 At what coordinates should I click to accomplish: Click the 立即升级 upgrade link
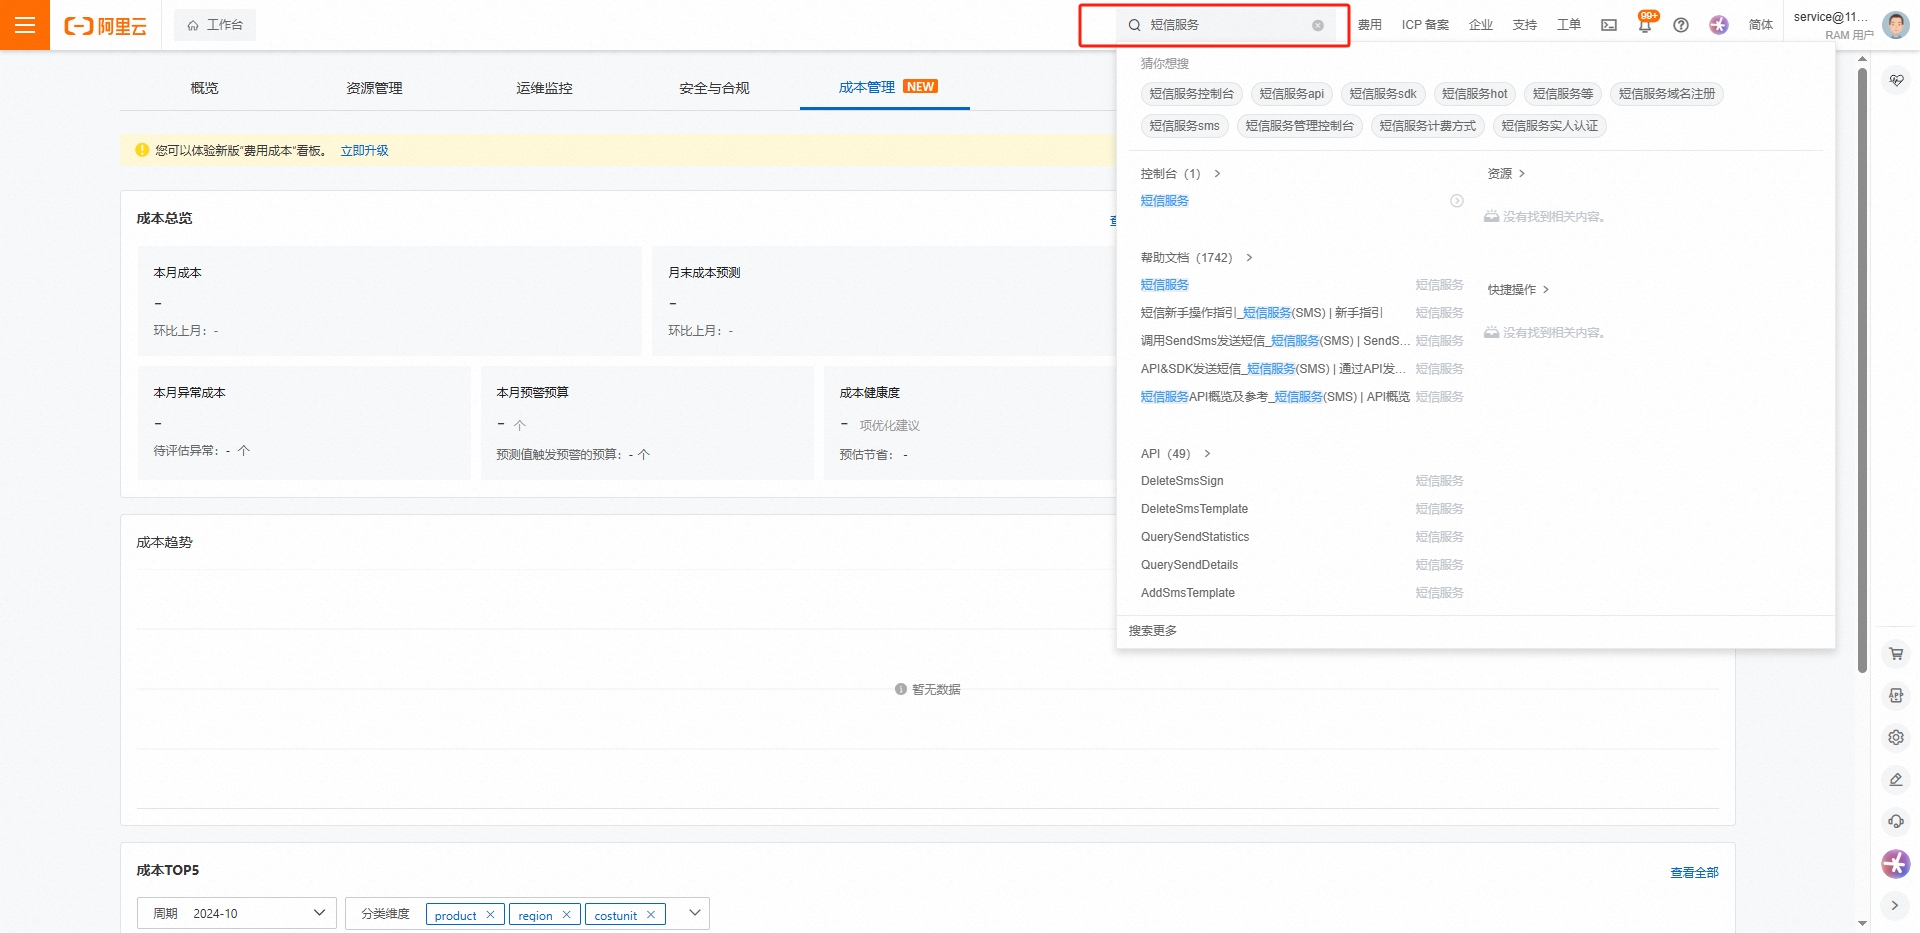tap(363, 150)
